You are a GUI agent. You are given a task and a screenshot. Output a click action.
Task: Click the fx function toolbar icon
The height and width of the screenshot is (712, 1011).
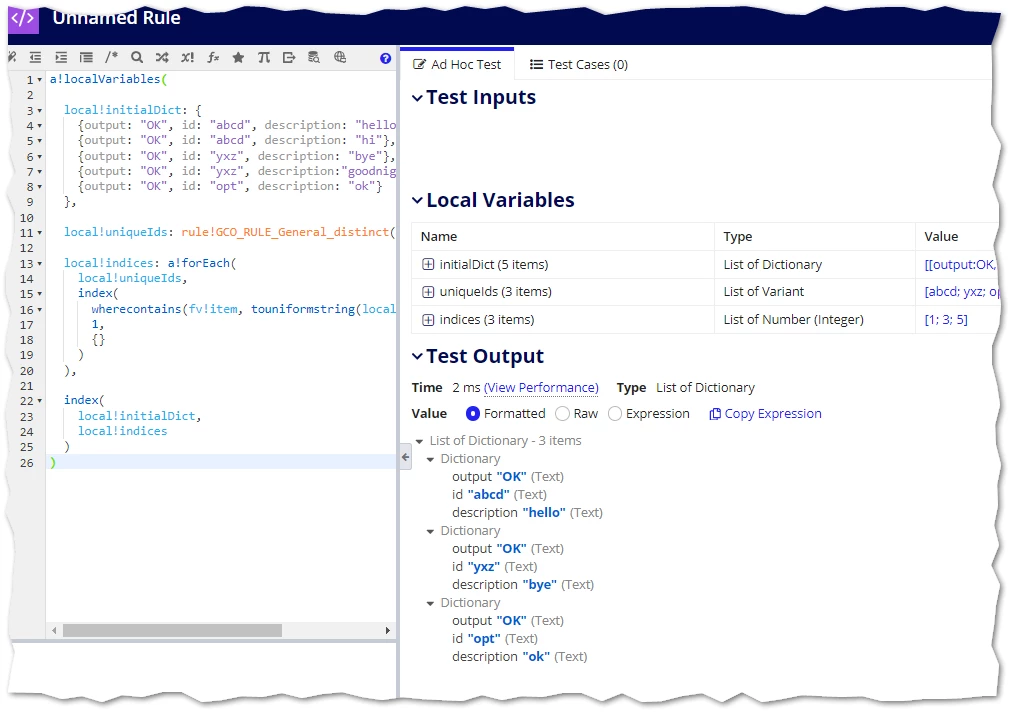213,57
